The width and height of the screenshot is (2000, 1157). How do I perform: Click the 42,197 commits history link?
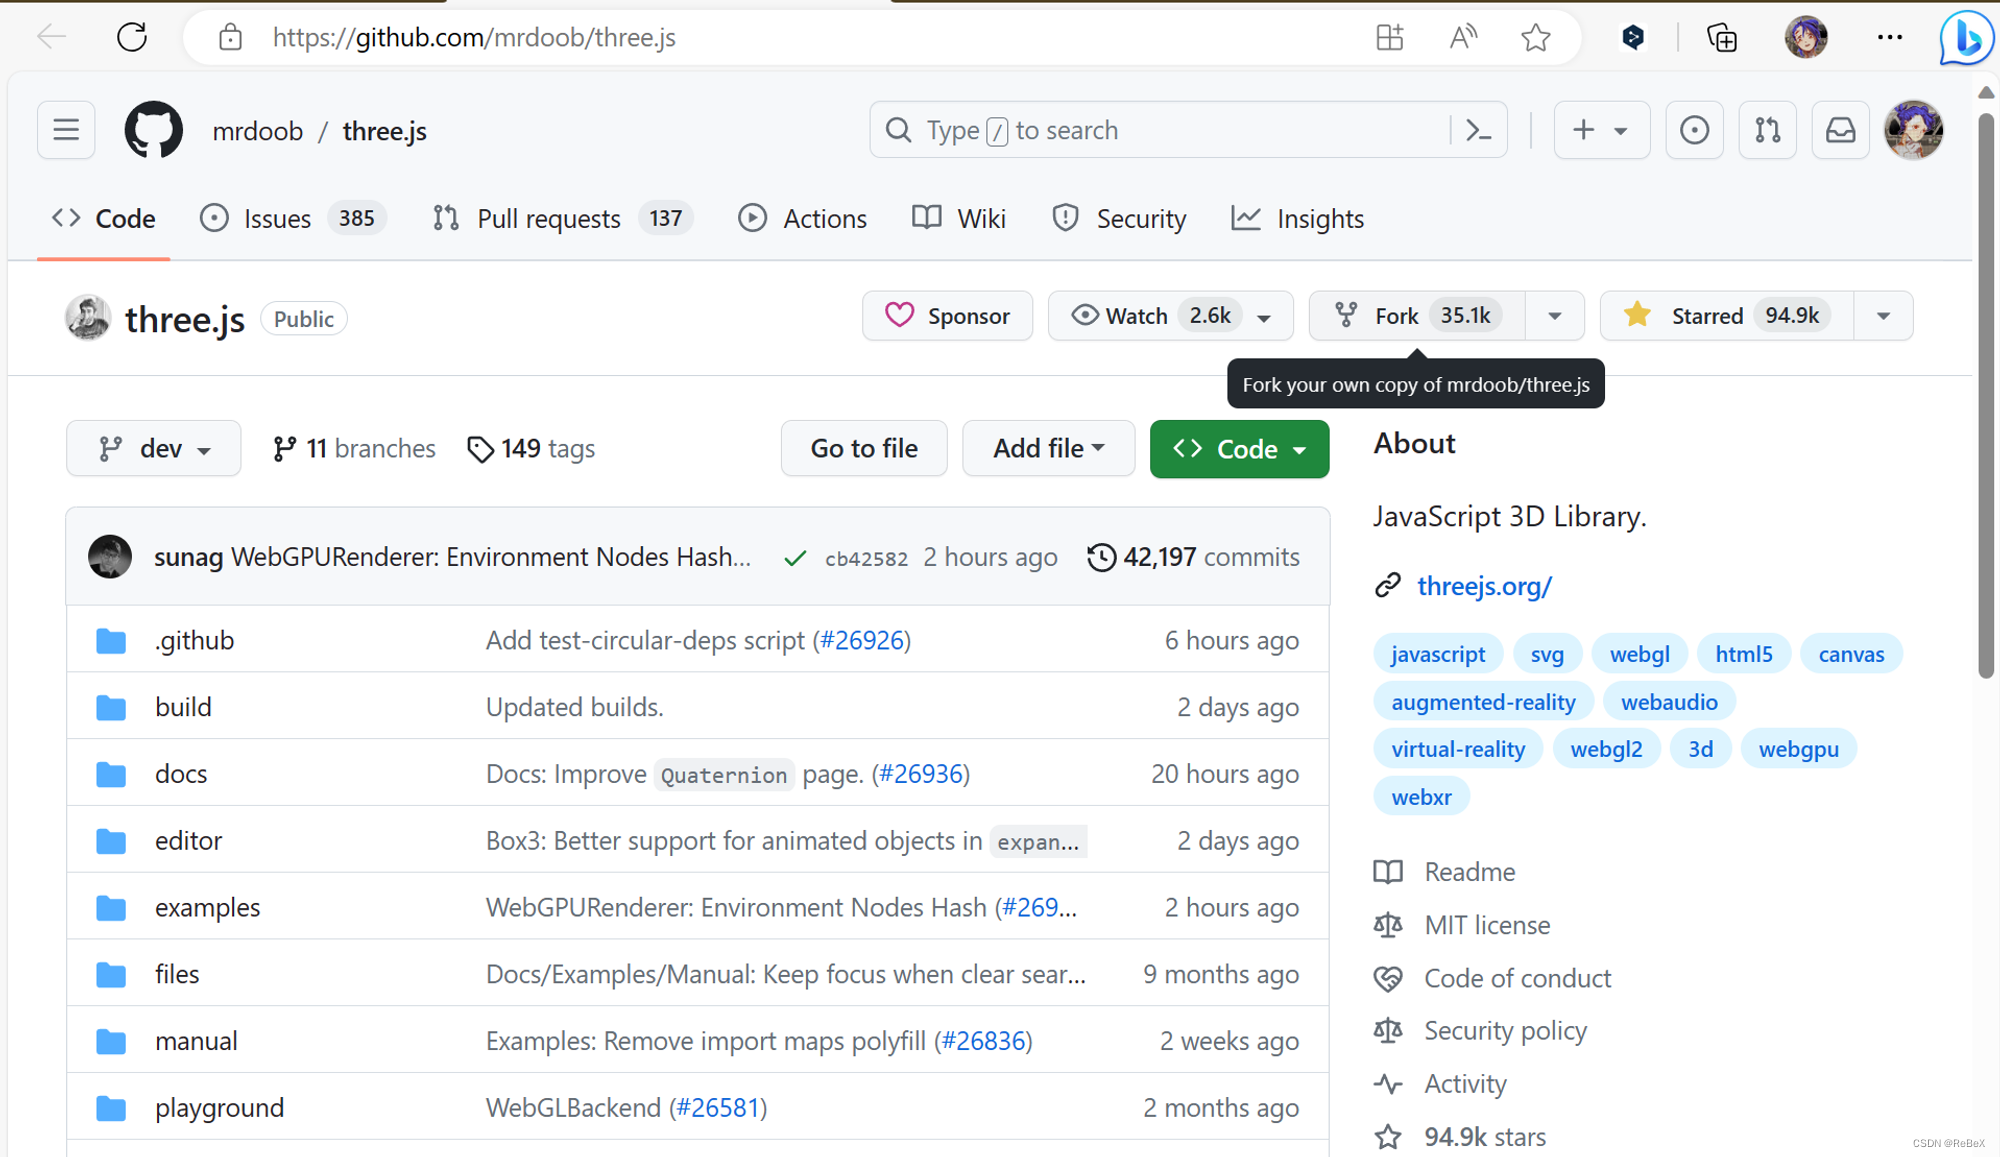[x=1194, y=557]
